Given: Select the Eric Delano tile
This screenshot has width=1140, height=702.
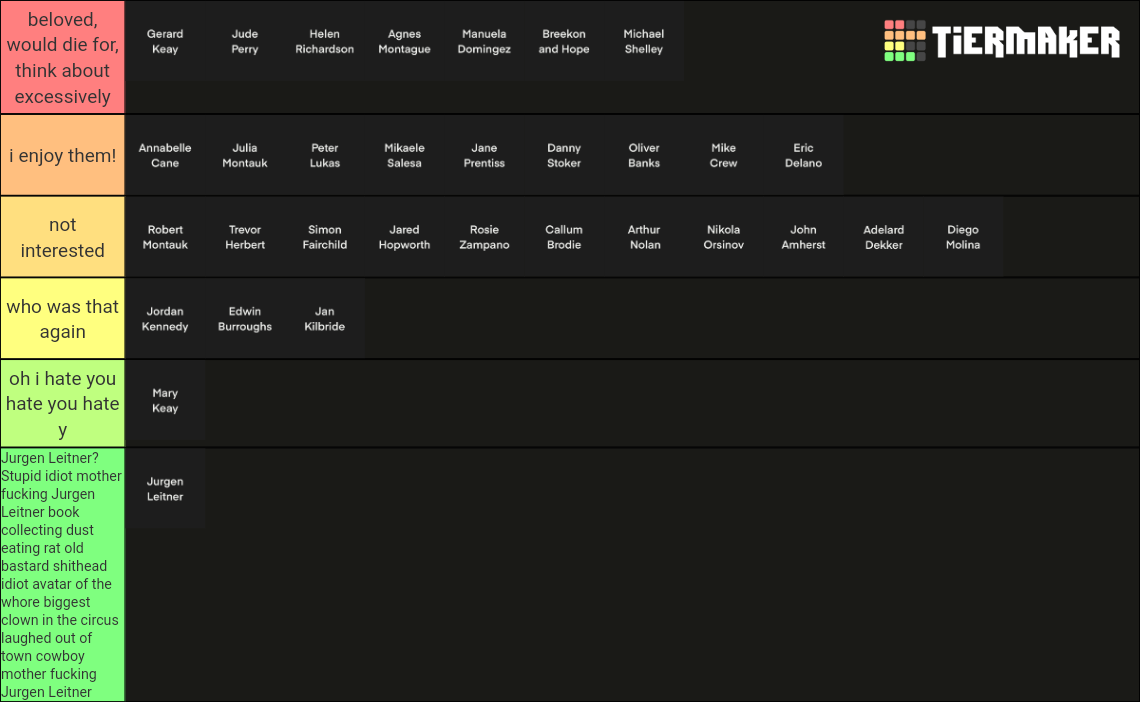Looking at the screenshot, I should coord(803,155).
